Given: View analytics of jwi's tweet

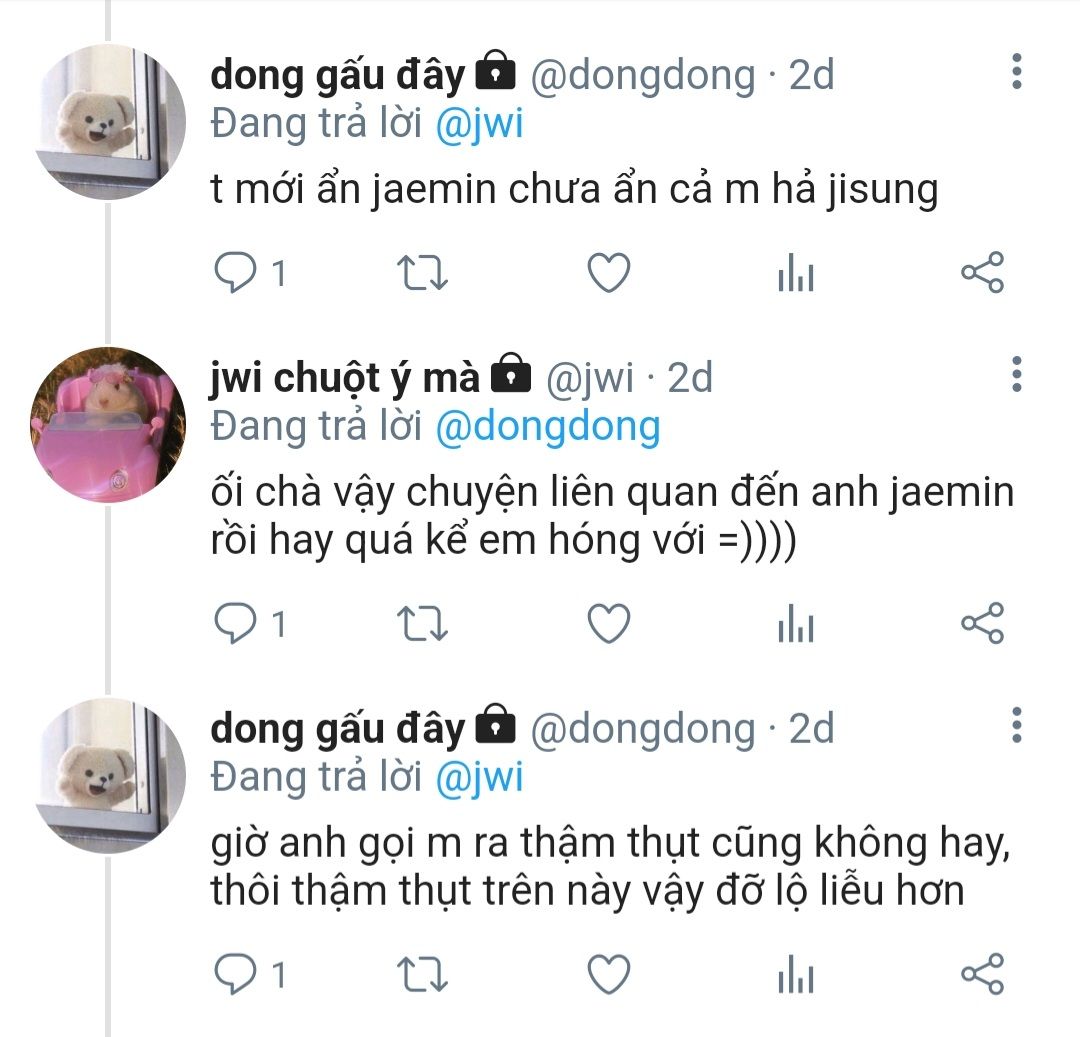Looking at the screenshot, I should click(796, 624).
